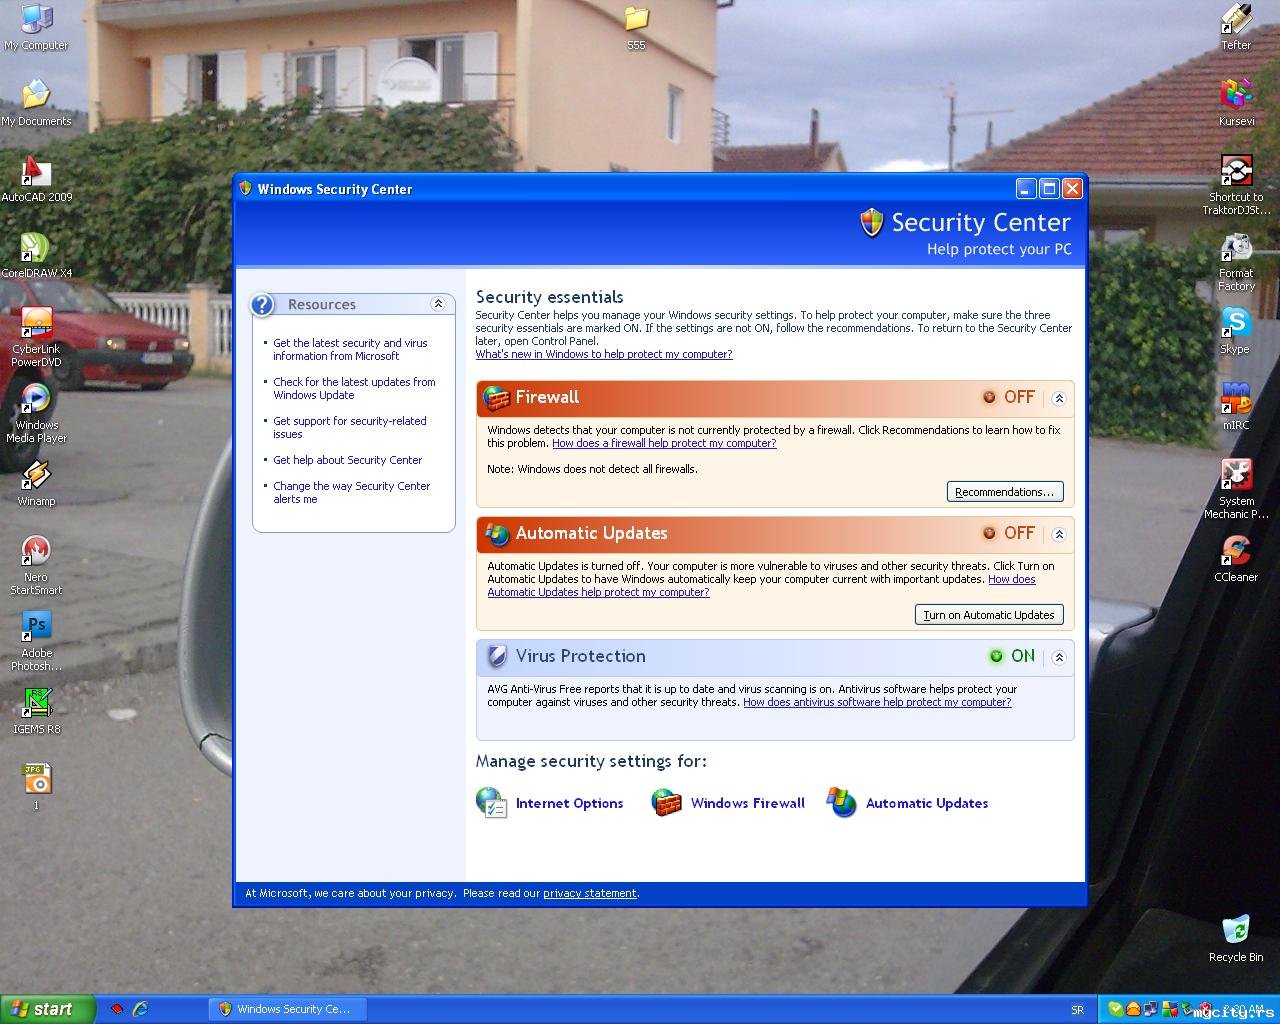
Task: Click Virus Protection ON status indicator
Action: [1012, 656]
